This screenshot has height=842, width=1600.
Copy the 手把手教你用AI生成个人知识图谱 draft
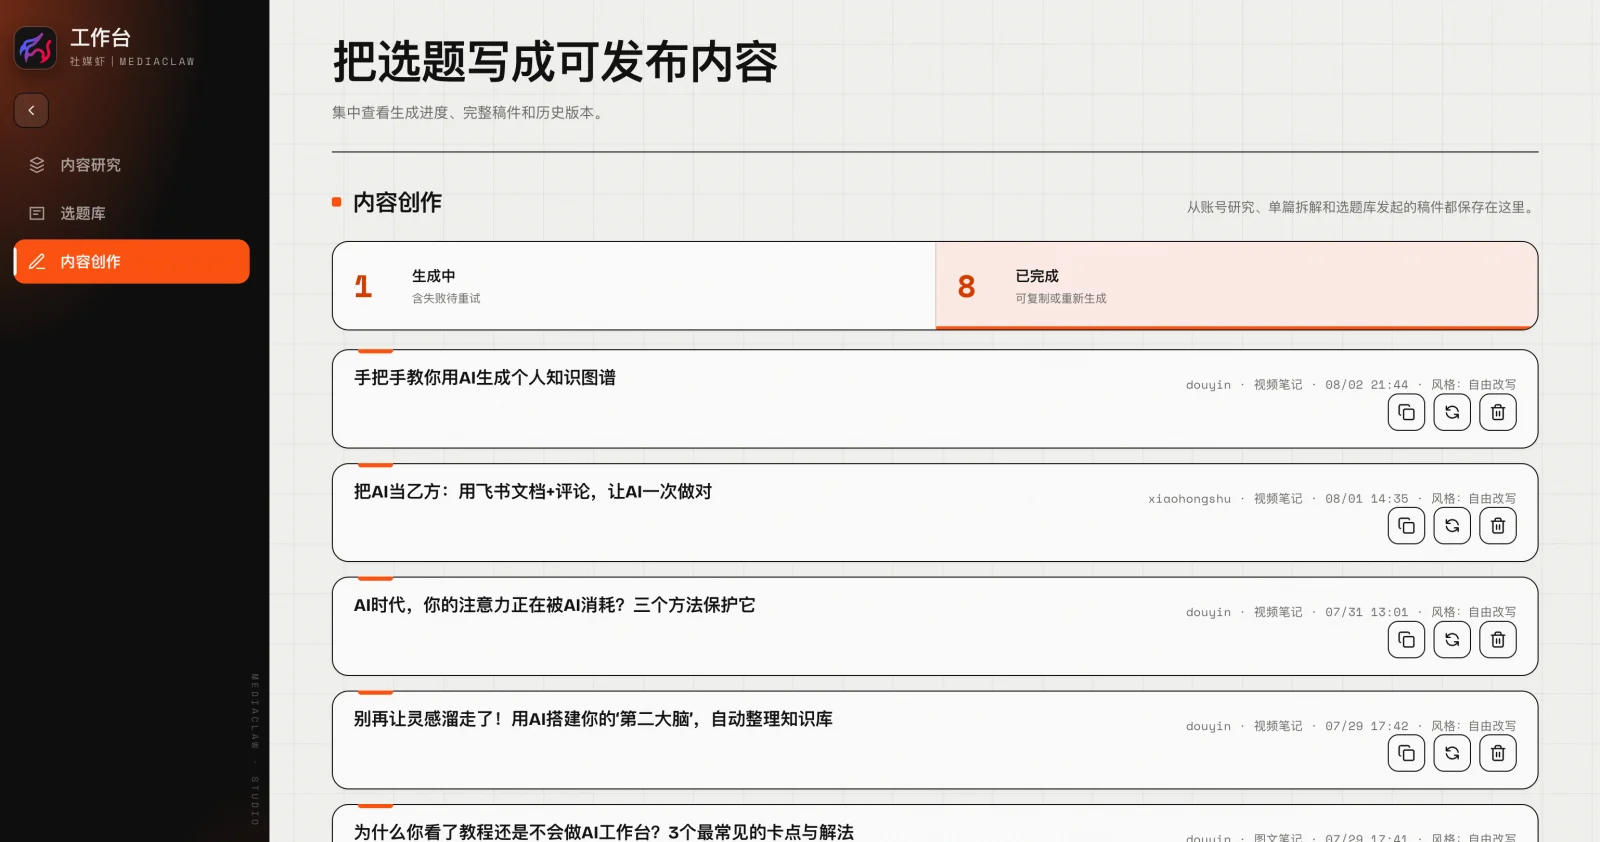[x=1406, y=412]
